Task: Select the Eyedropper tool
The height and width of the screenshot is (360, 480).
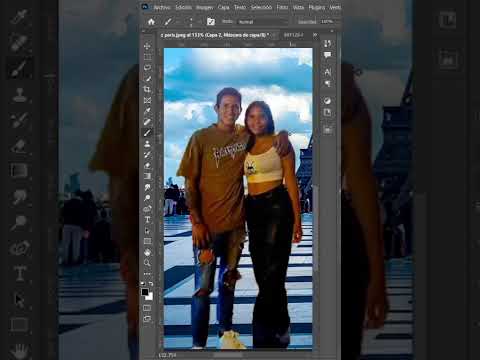Action: [147, 111]
